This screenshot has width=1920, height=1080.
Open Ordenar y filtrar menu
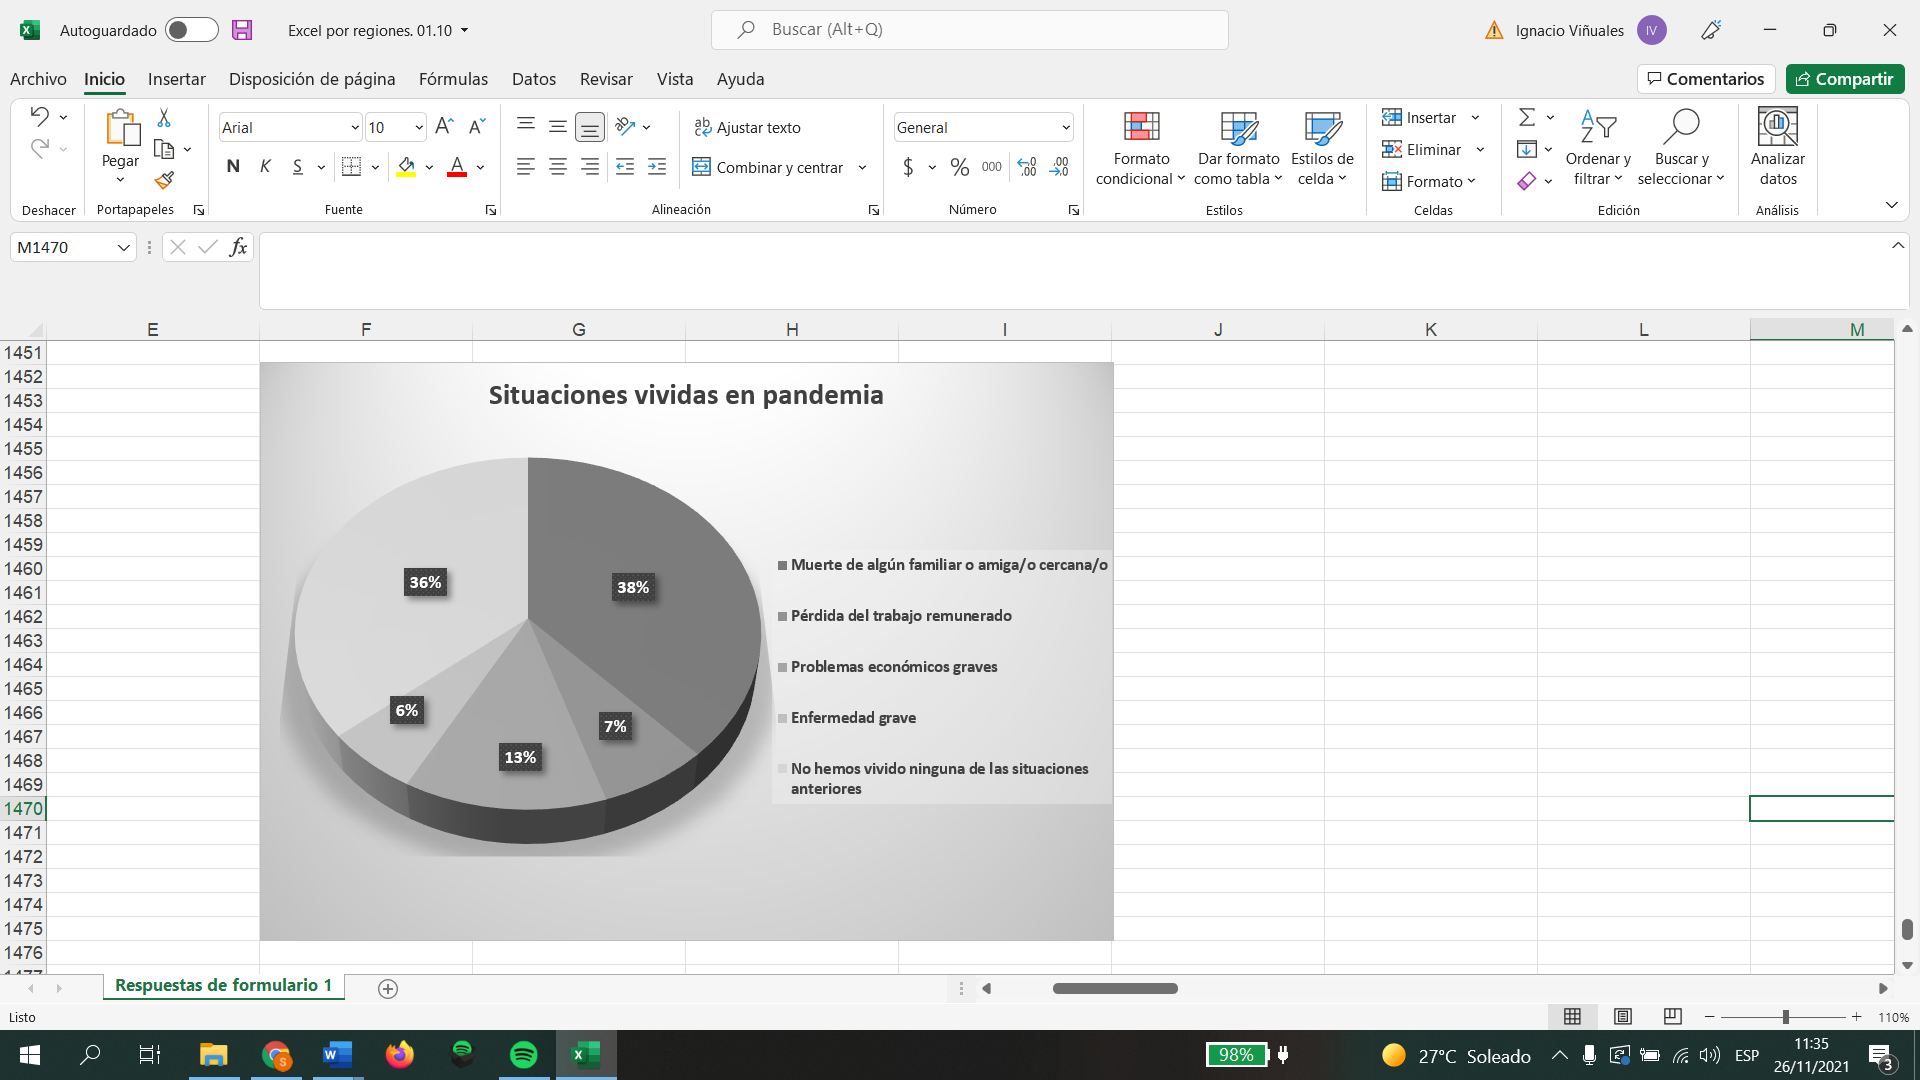tap(1598, 148)
